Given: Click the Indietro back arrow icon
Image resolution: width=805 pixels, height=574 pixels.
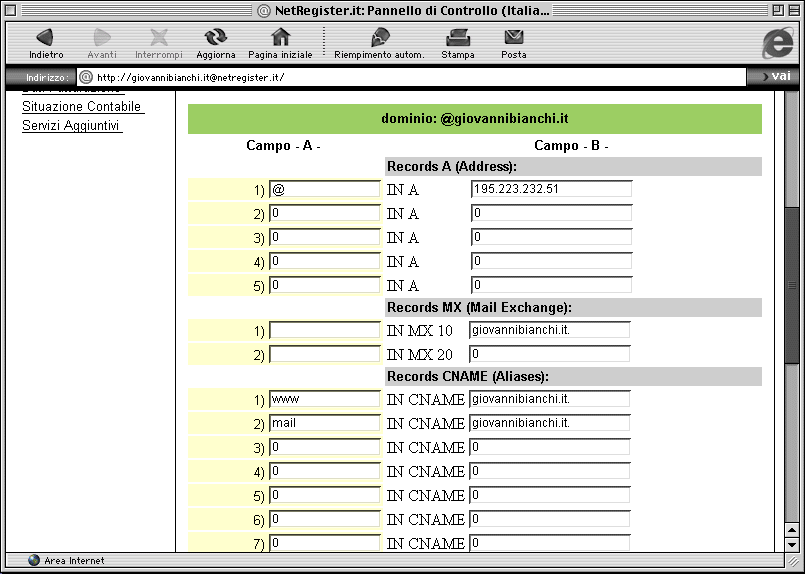Looking at the screenshot, I should point(45,37).
